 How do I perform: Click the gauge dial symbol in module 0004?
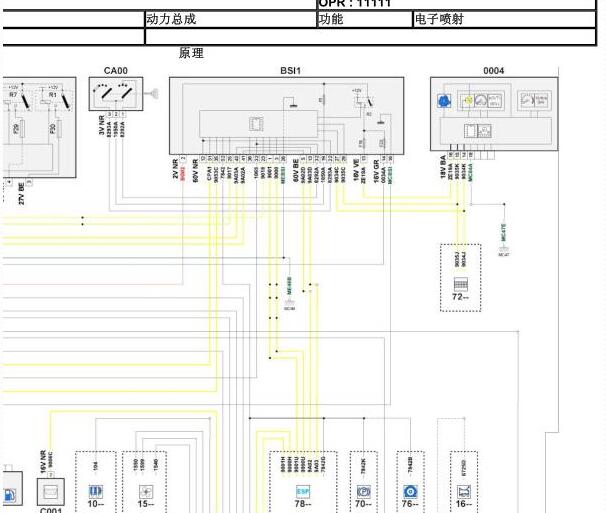click(x=480, y=101)
